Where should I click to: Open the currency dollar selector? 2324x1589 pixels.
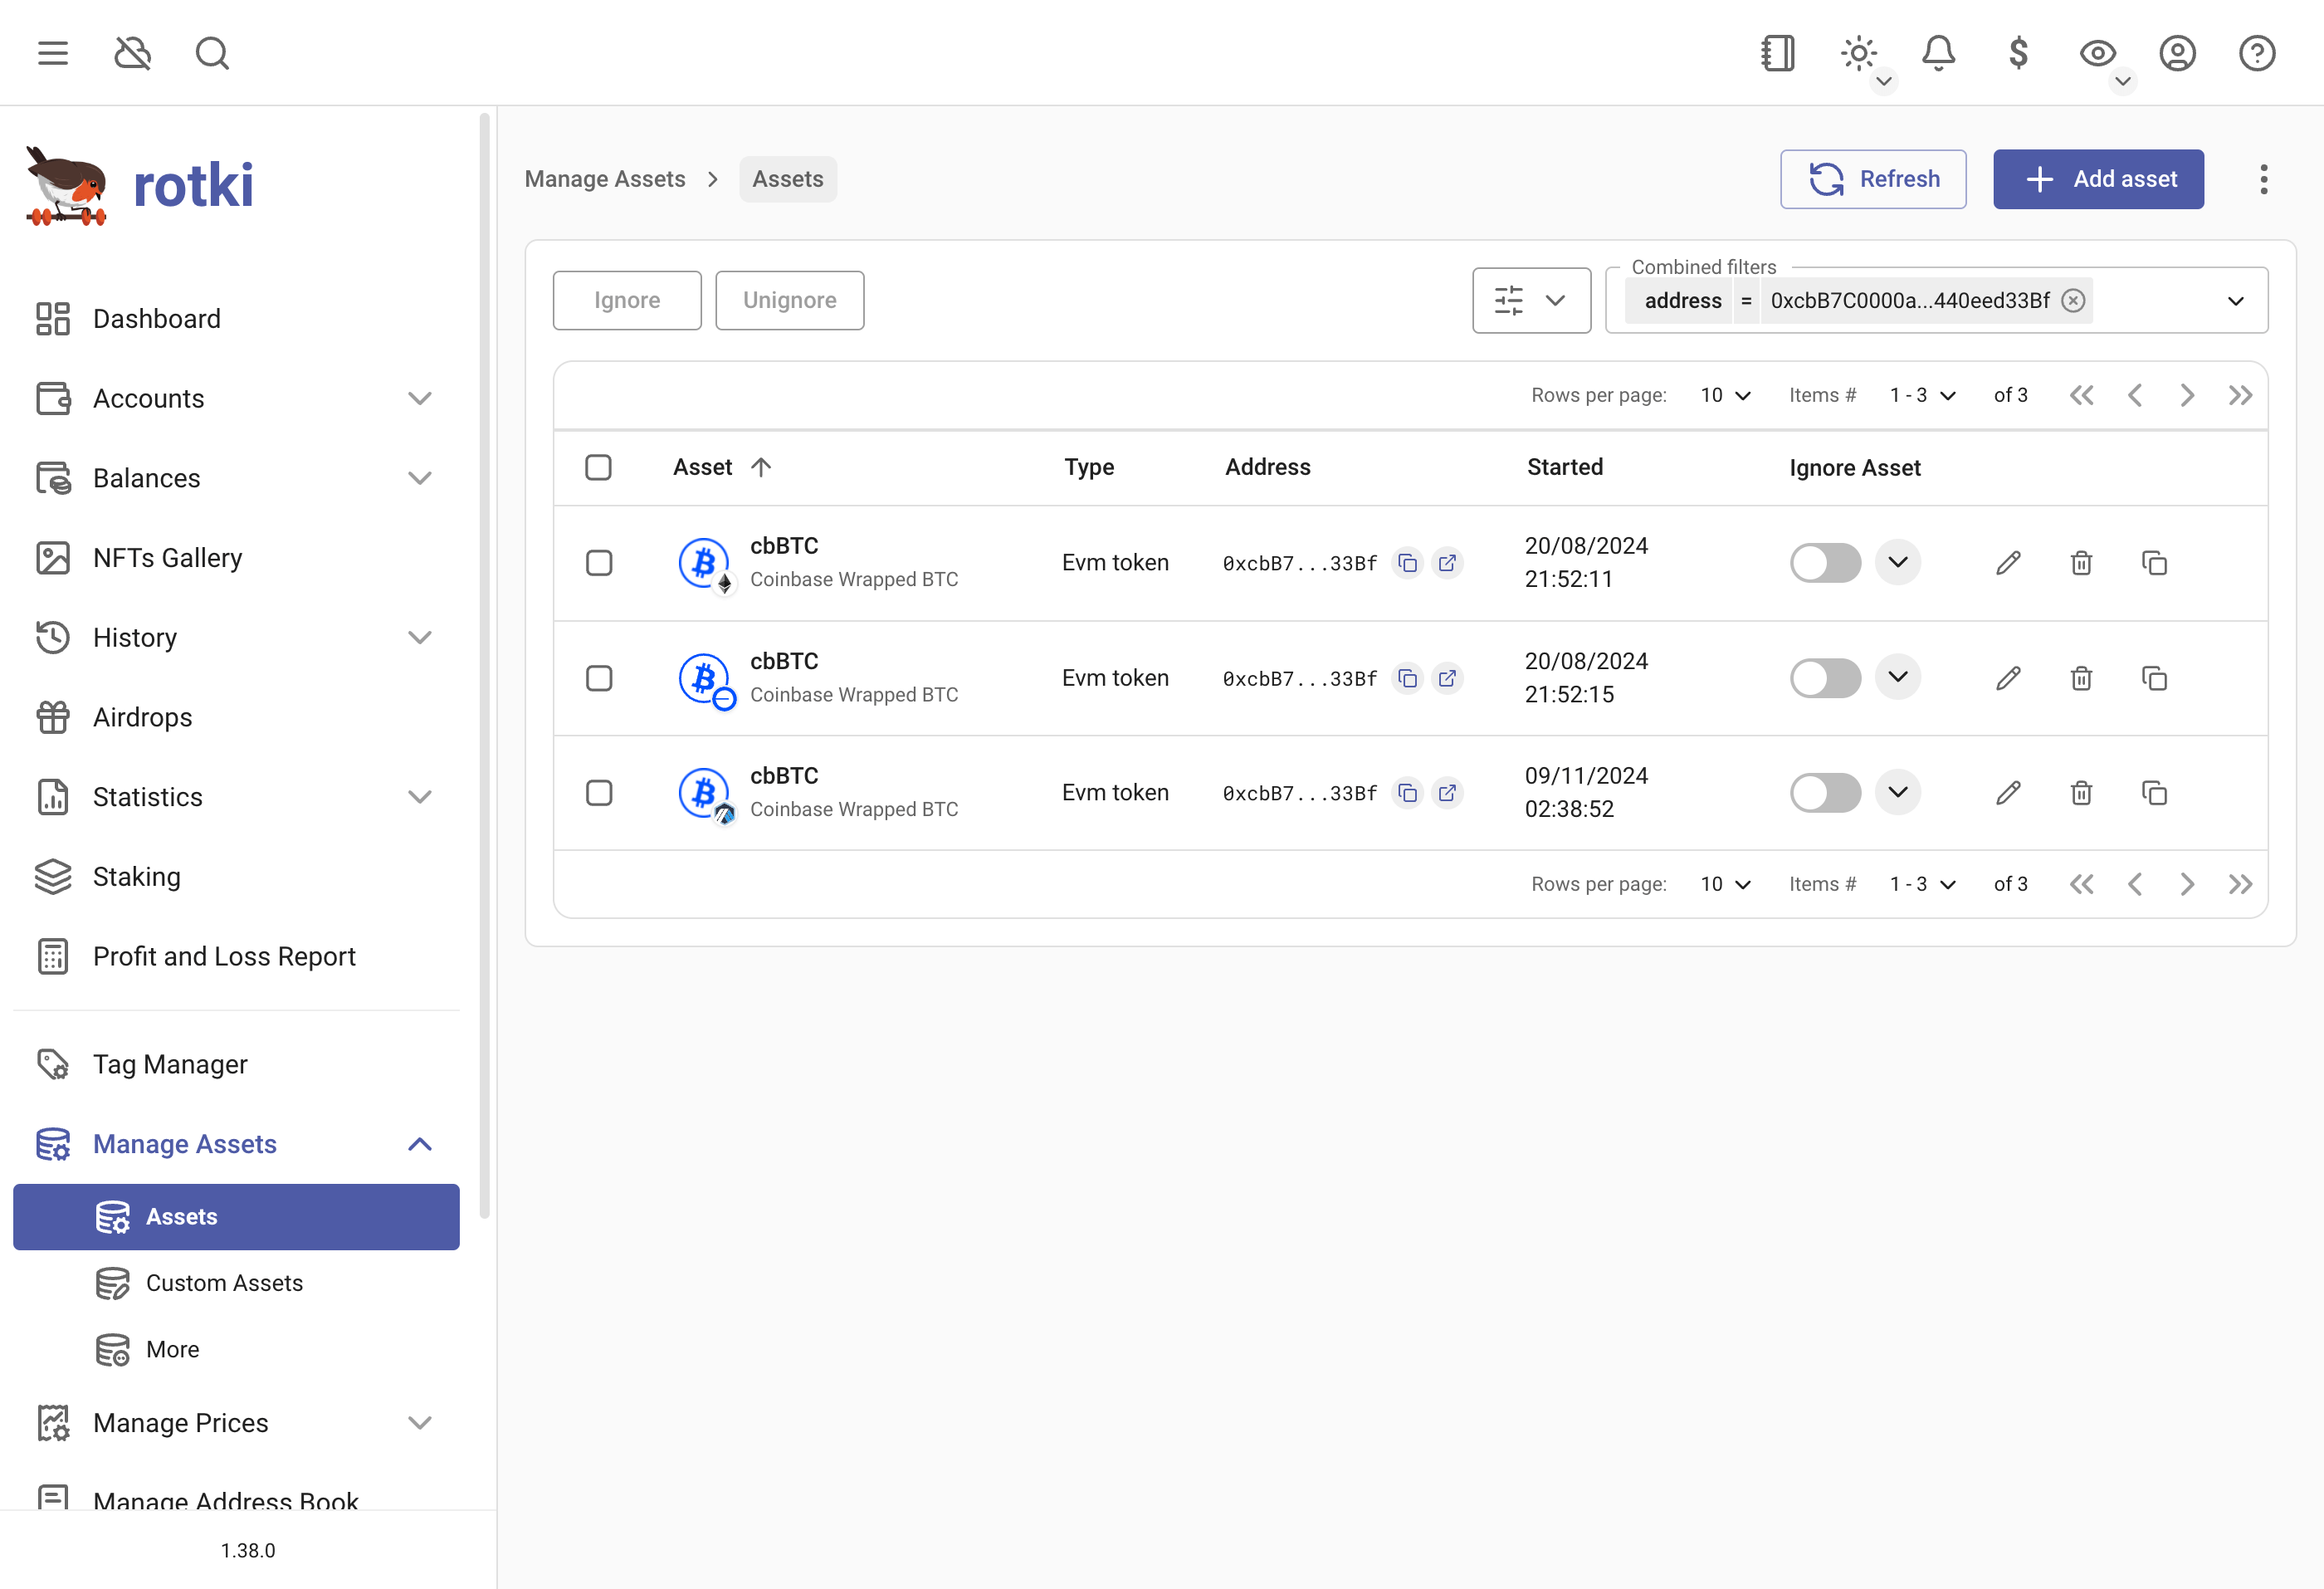pos(2018,53)
